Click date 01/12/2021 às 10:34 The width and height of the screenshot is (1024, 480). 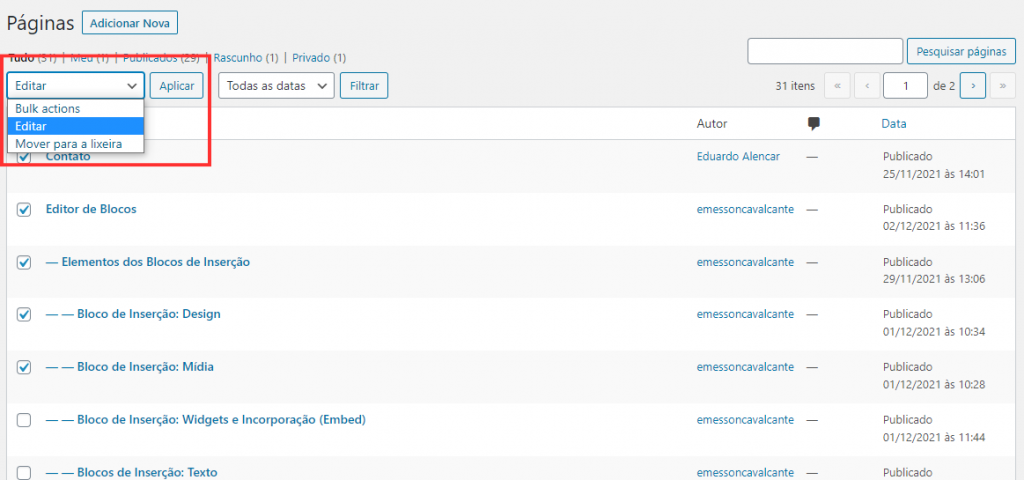point(934,332)
